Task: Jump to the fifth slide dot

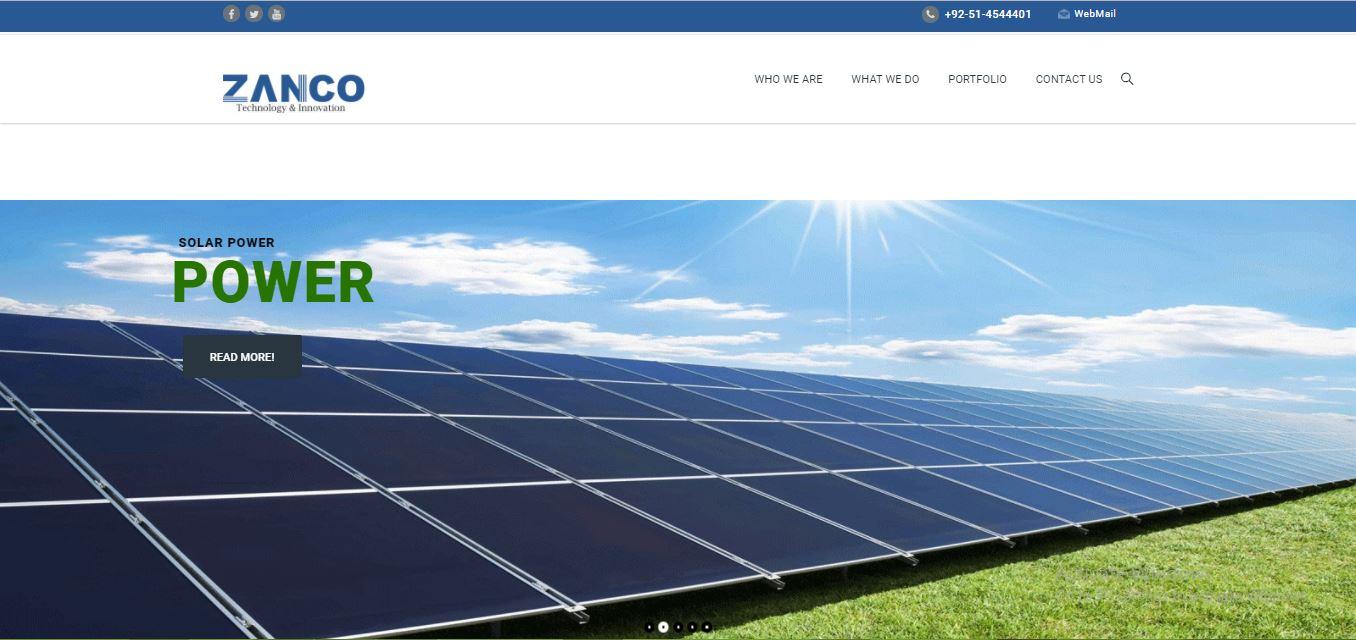Action: pyautogui.click(x=707, y=627)
